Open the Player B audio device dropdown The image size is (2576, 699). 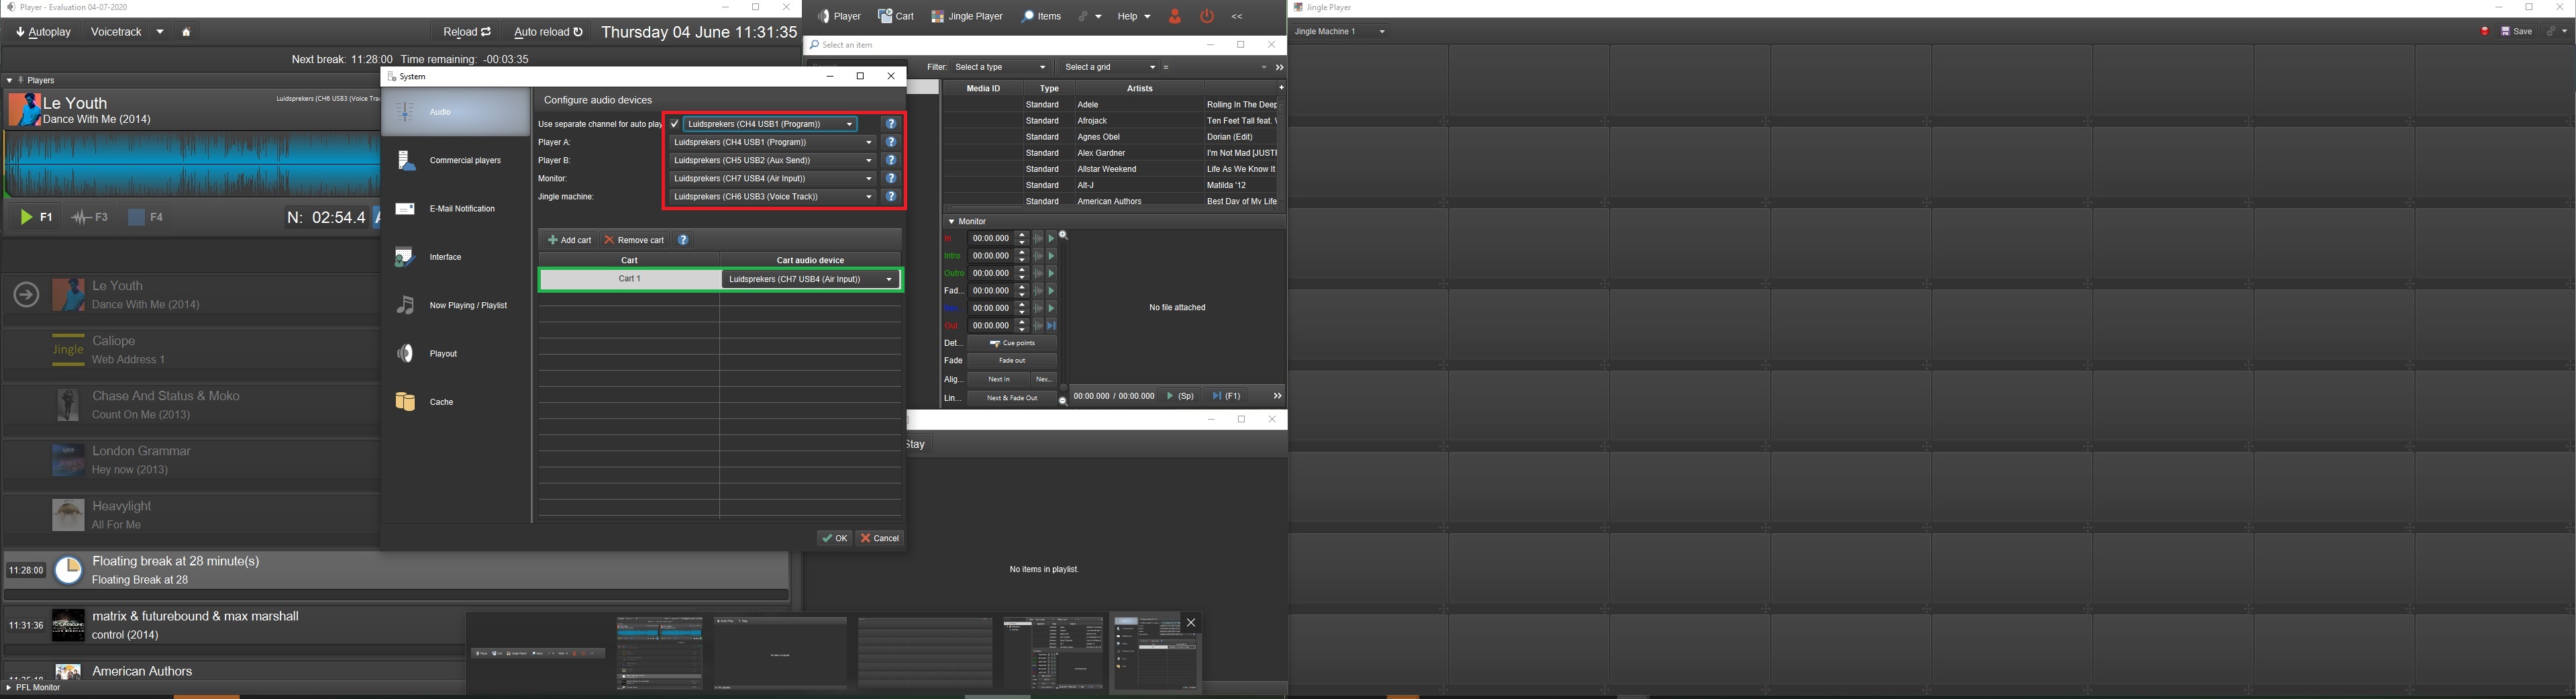tap(772, 160)
